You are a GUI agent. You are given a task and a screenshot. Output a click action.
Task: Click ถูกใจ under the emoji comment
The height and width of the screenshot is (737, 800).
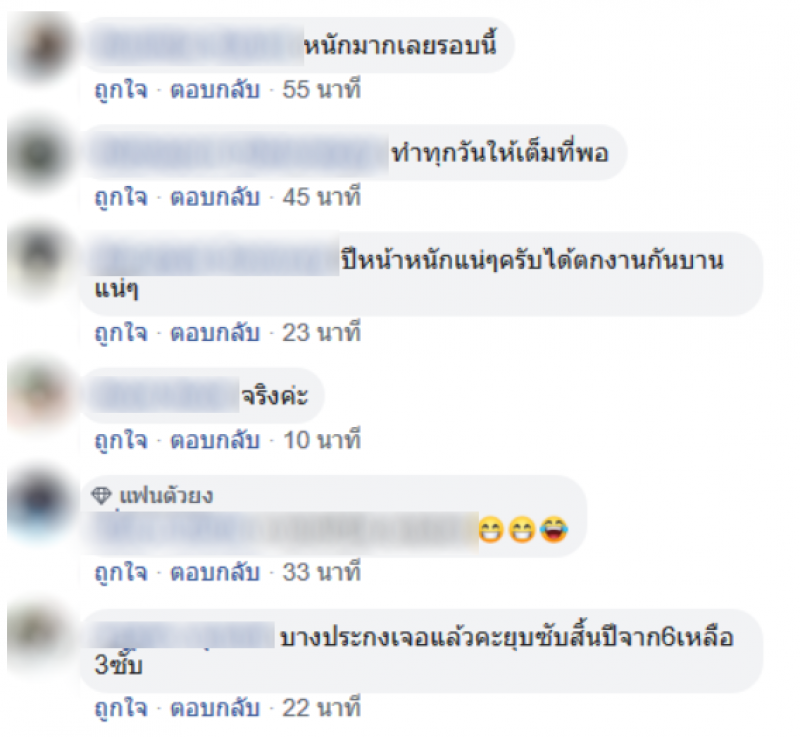[121, 572]
